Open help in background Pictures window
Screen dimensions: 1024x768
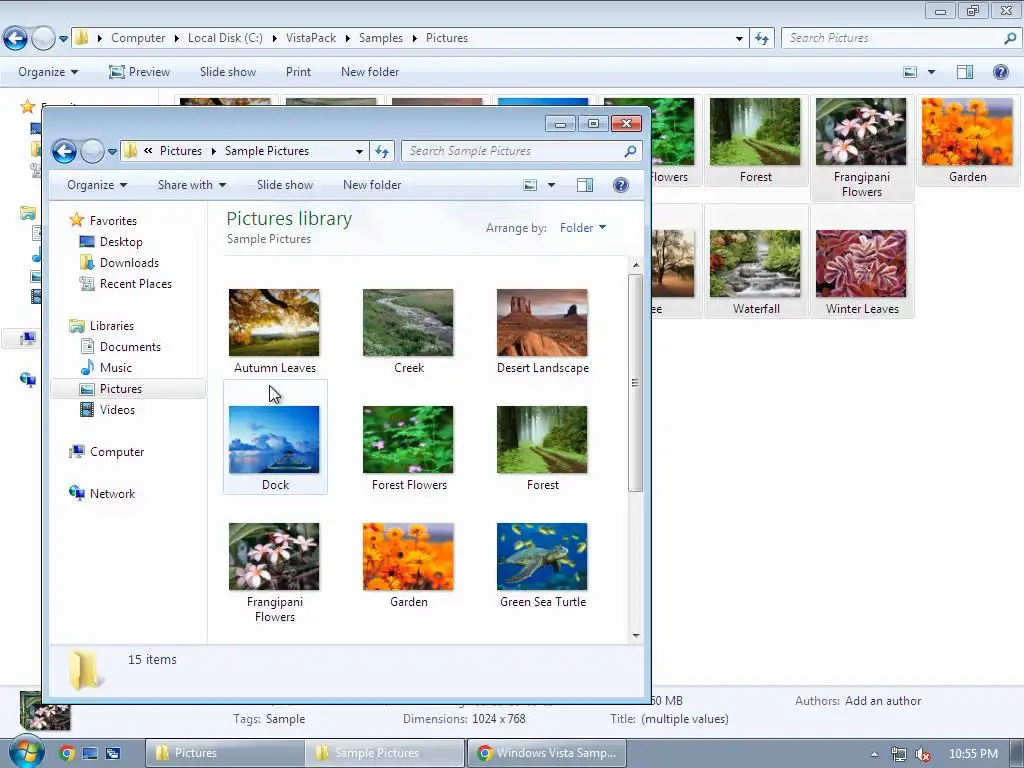coord(1000,72)
